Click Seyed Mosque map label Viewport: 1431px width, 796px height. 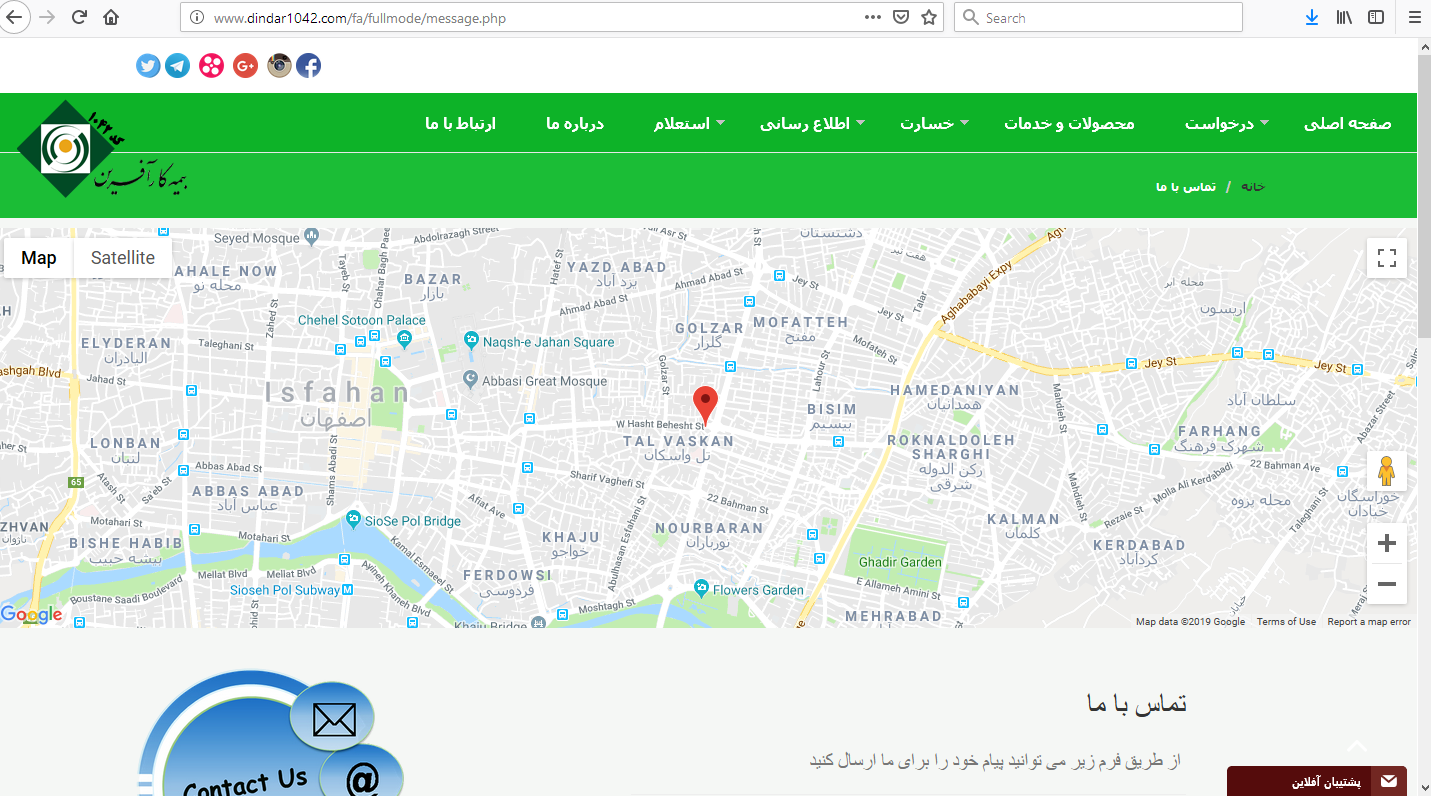point(257,238)
